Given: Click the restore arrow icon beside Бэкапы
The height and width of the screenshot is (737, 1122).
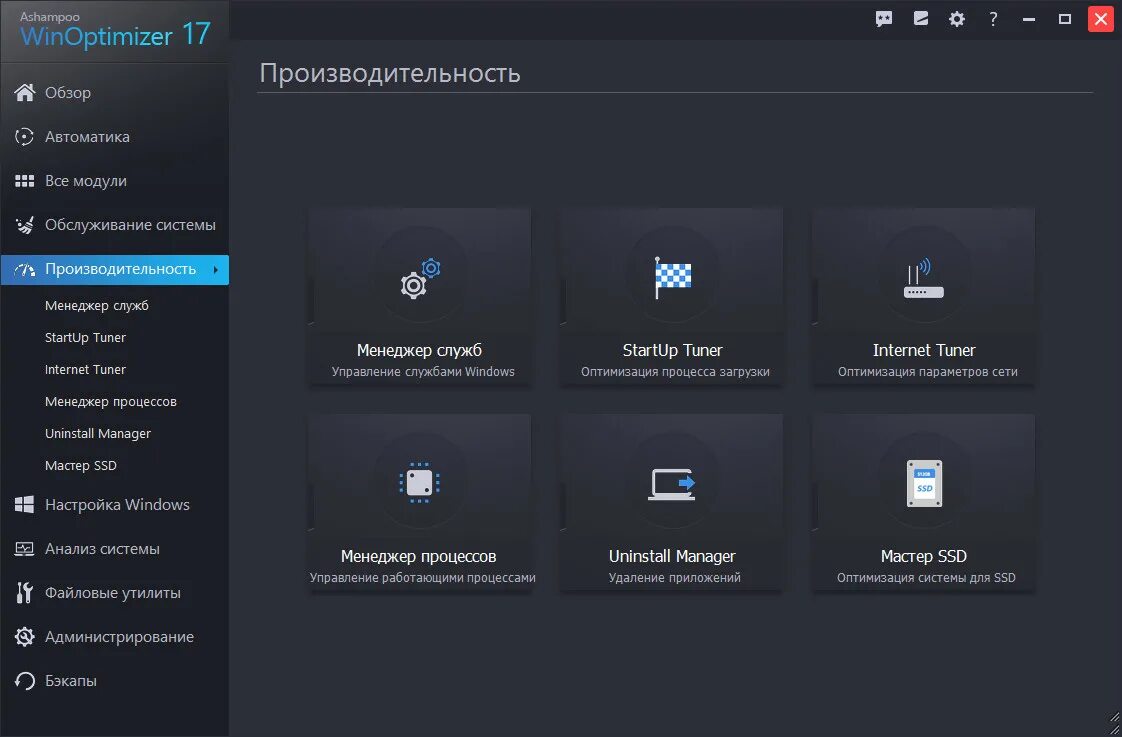Looking at the screenshot, I should pyautogui.click(x=24, y=681).
